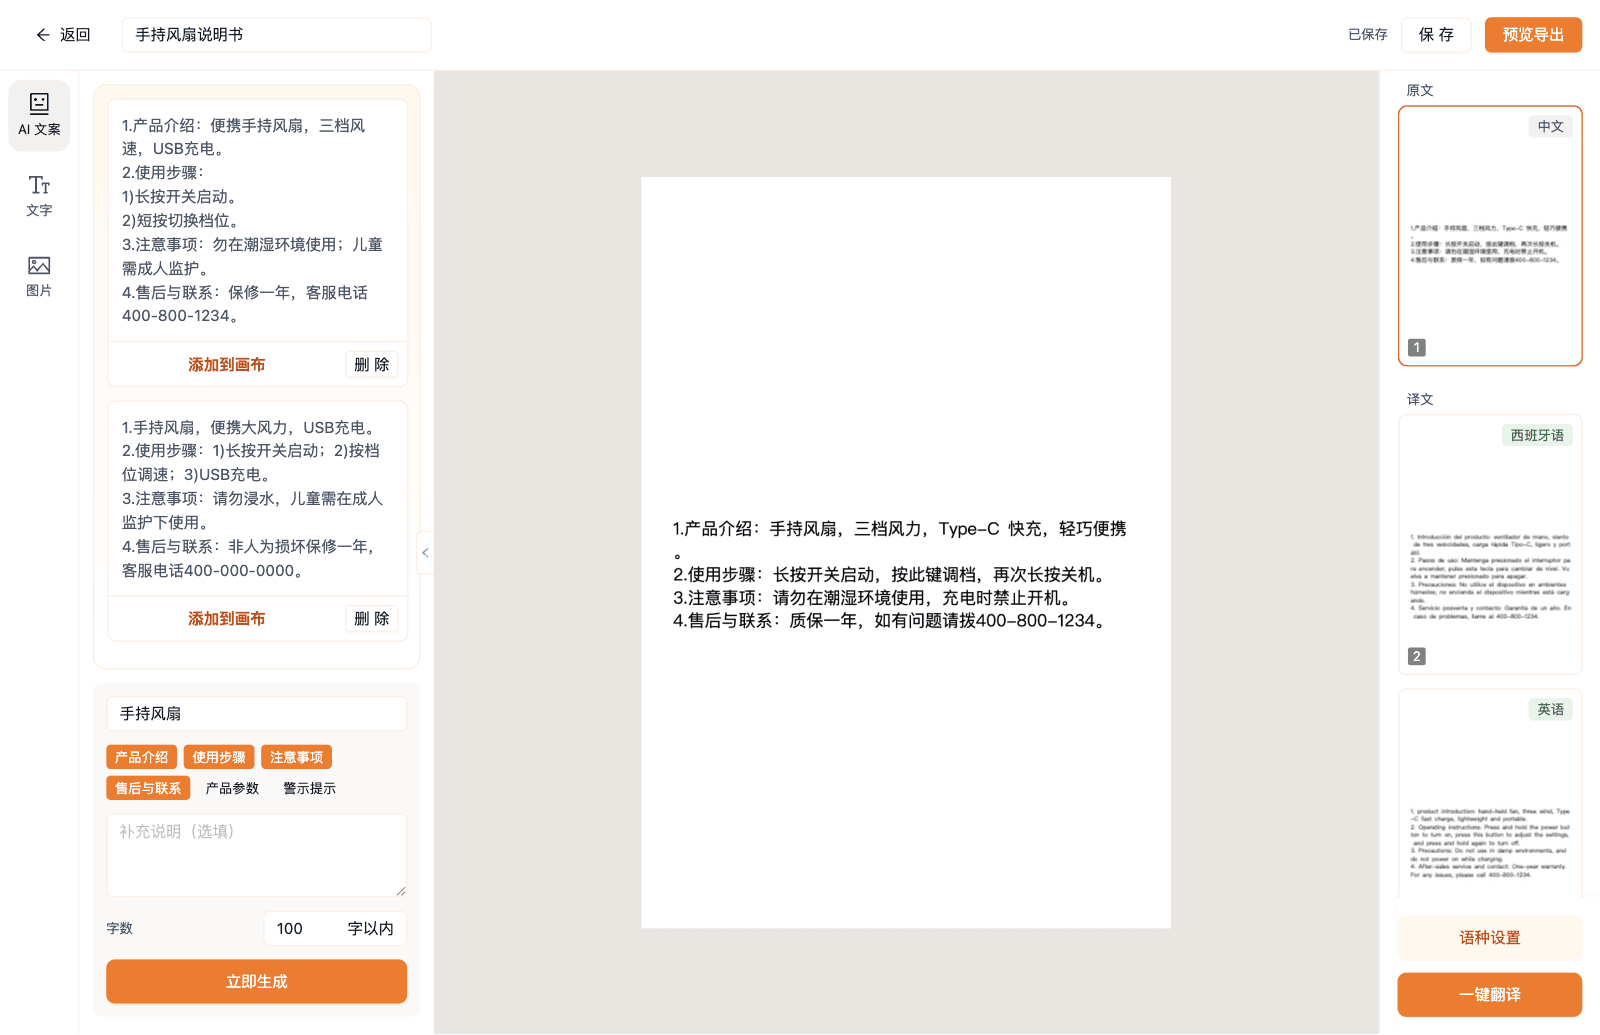Collapse the left panel with chevron handle
The height and width of the screenshot is (1035, 1600).
[x=425, y=552]
